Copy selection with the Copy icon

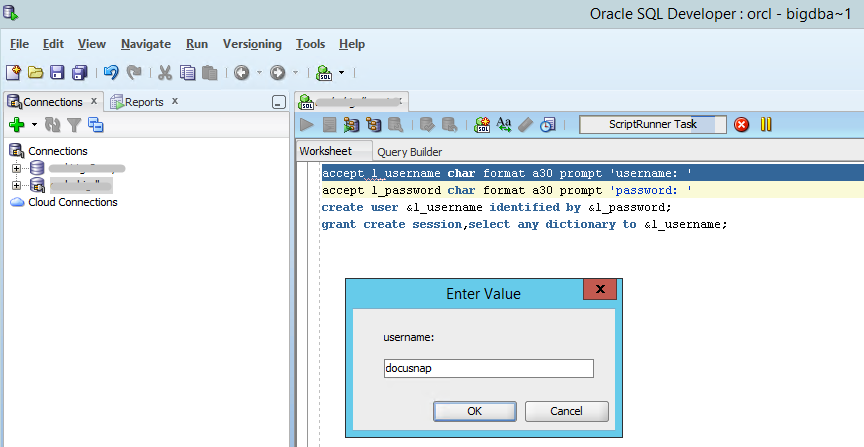pyautogui.click(x=187, y=72)
